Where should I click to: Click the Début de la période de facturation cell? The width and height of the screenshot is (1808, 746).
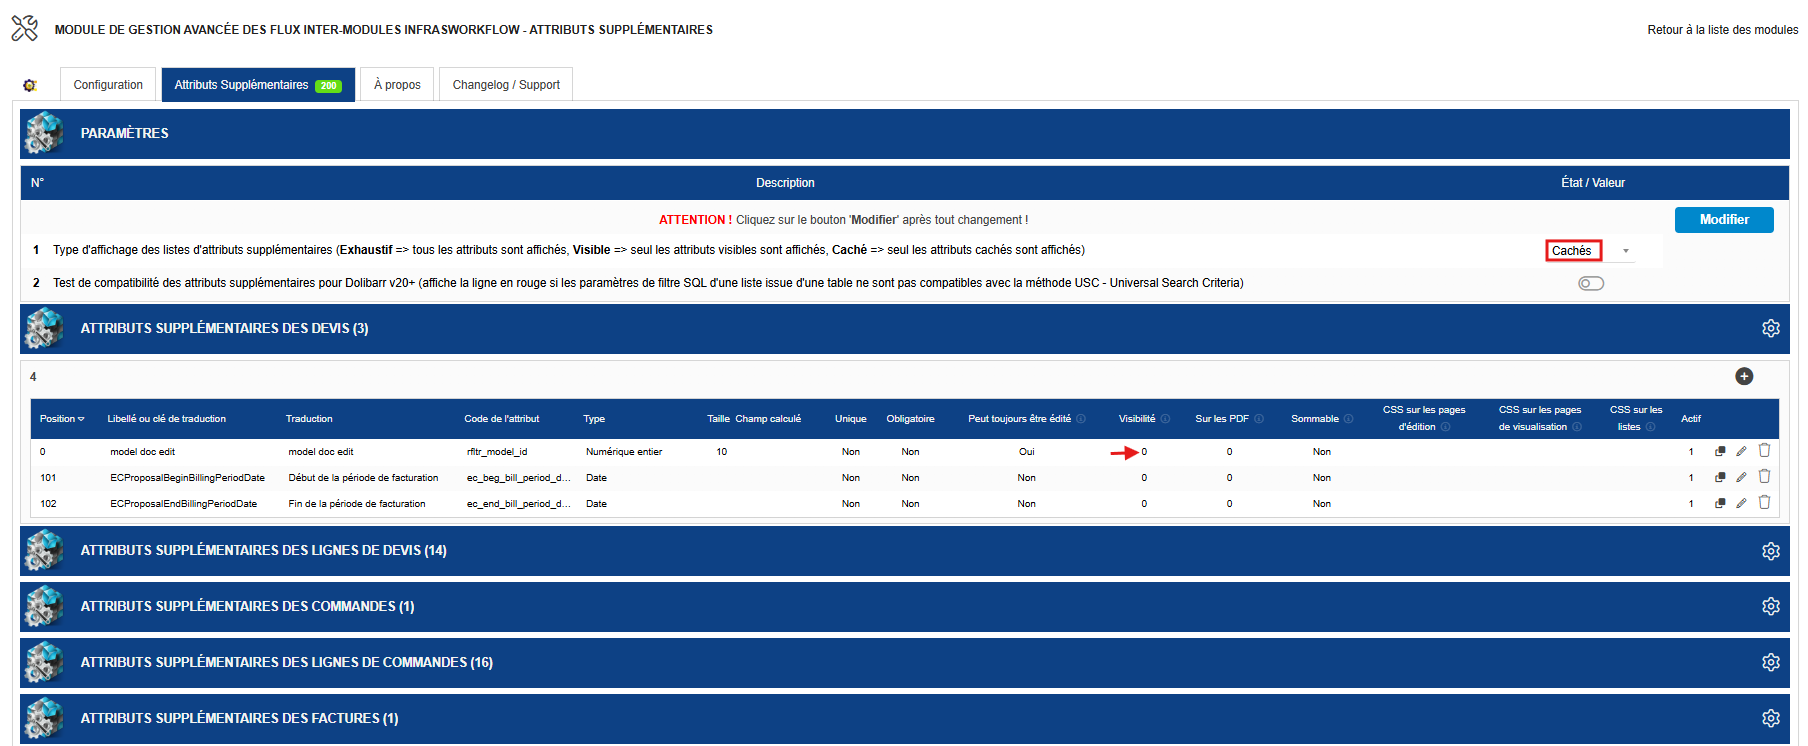(363, 478)
